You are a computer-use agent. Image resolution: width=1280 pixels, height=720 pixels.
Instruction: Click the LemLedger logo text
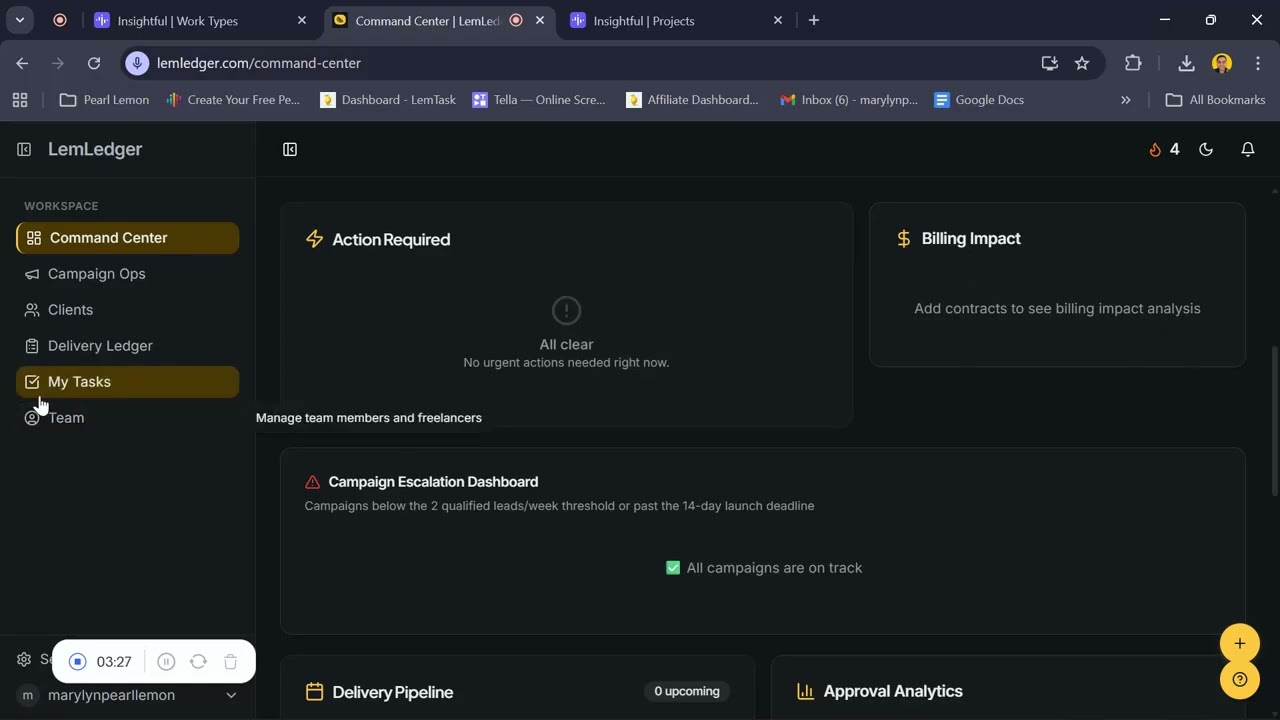click(x=95, y=149)
